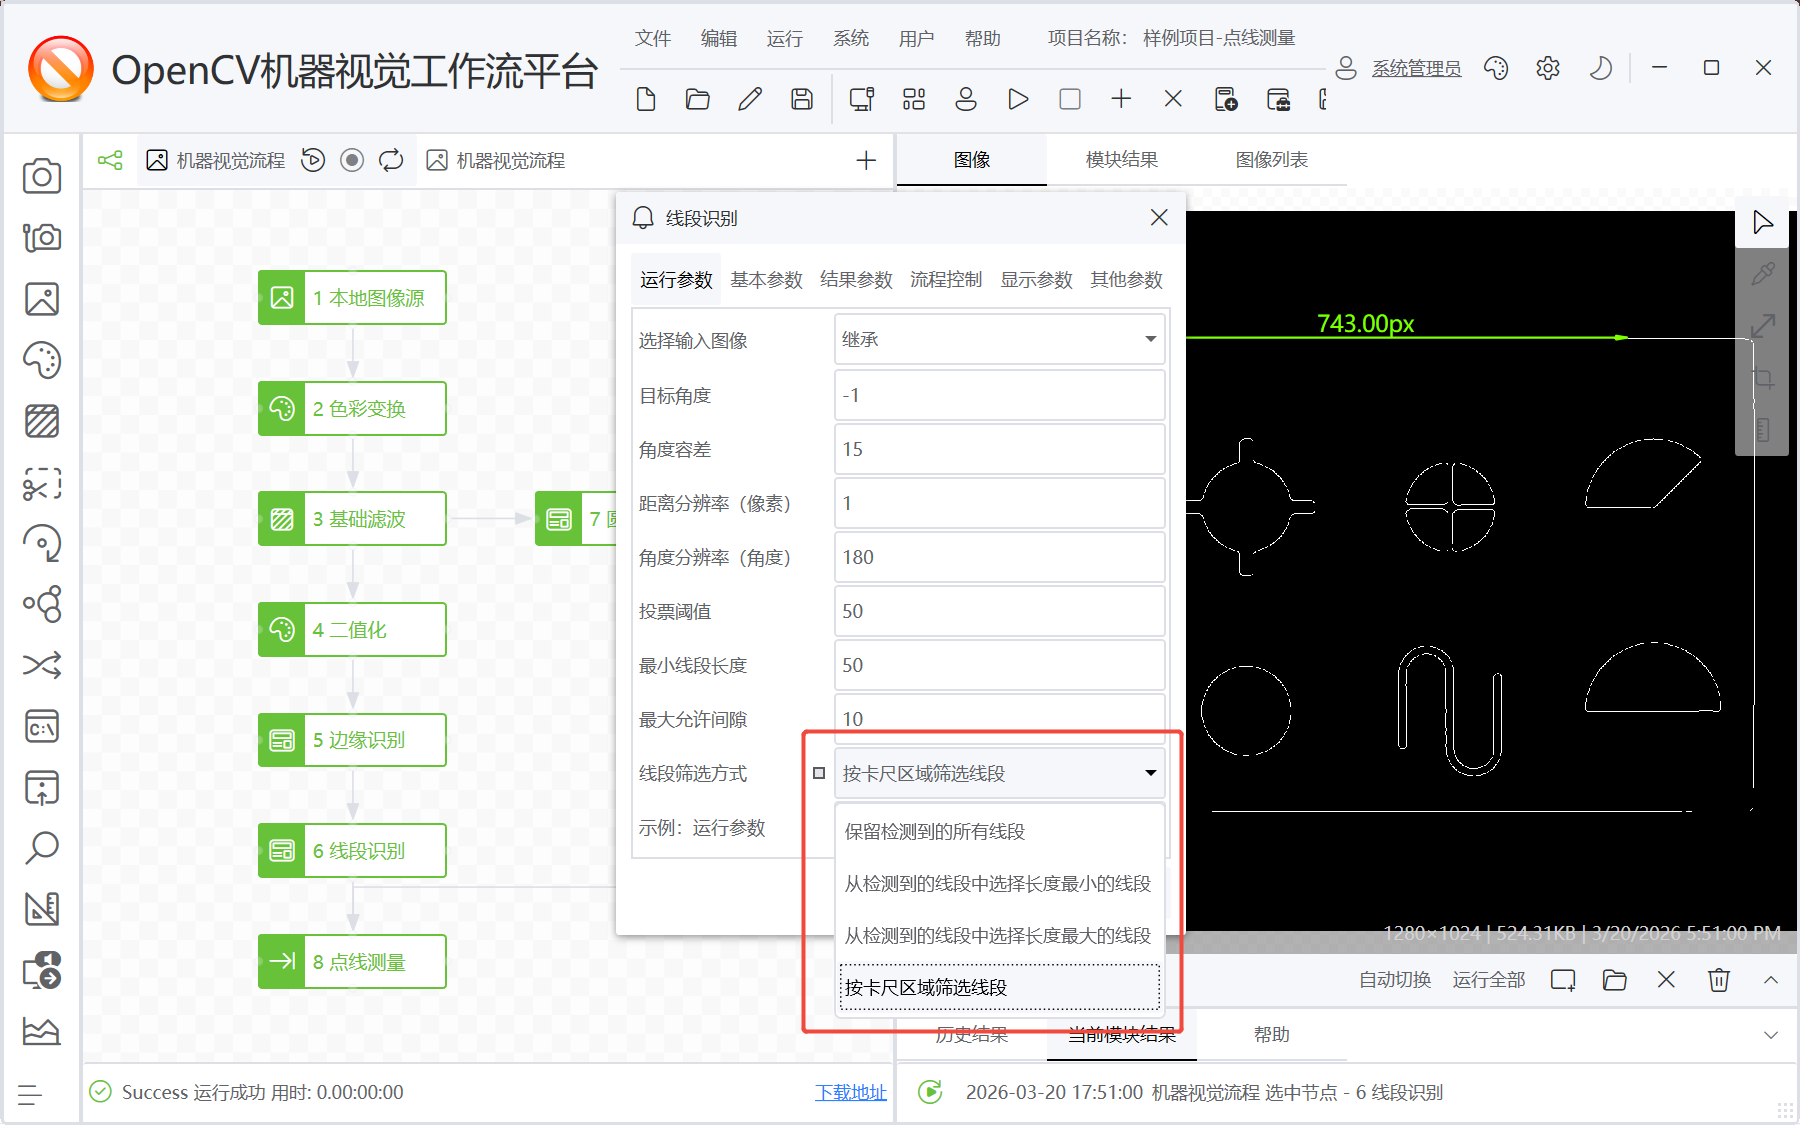Image resolution: width=1800 pixels, height=1125 pixels.
Task: Click the 角度容差 input field
Action: click(x=1000, y=449)
